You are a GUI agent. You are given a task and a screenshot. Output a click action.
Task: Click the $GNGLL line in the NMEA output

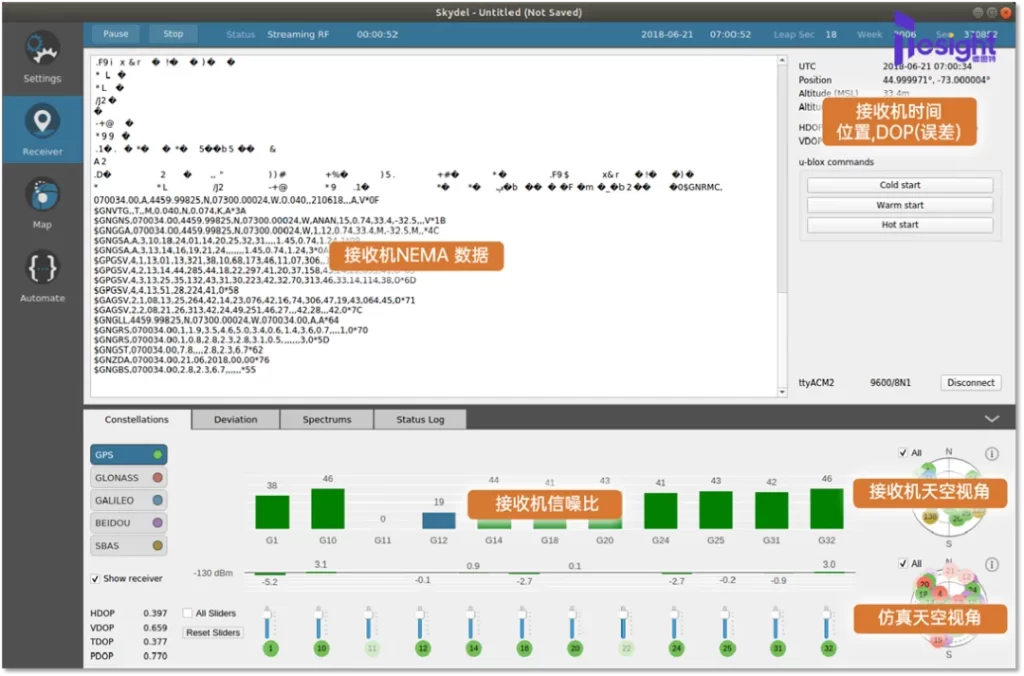click(x=216, y=320)
